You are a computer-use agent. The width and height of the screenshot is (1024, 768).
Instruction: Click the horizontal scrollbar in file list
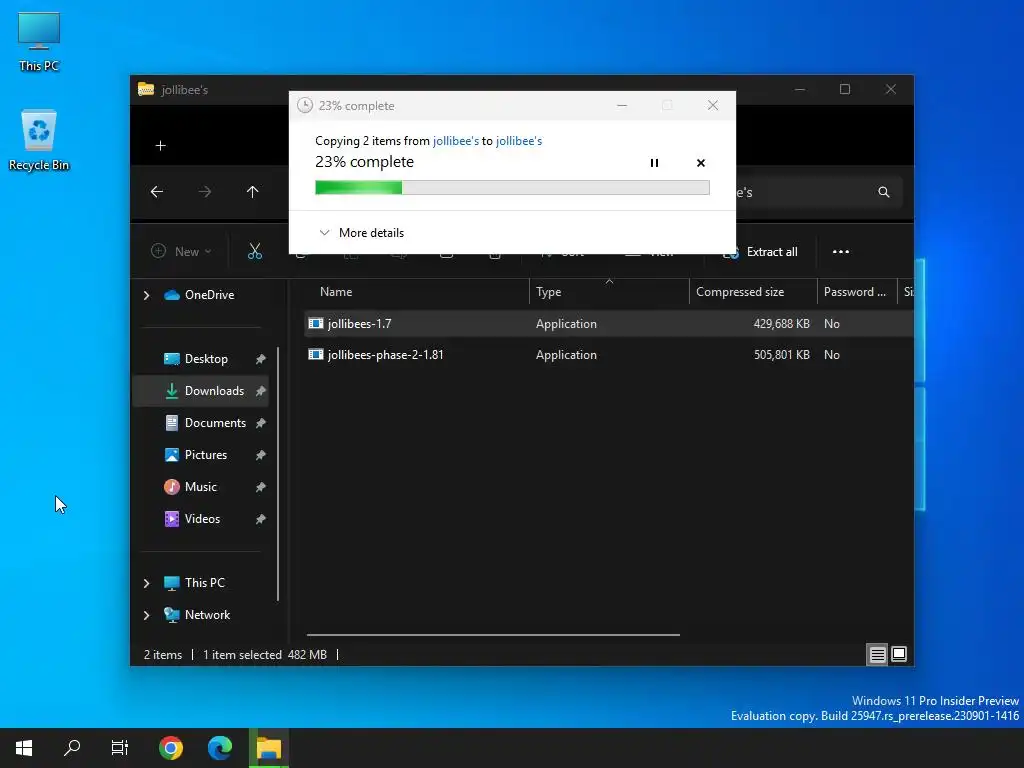pyautogui.click(x=493, y=635)
